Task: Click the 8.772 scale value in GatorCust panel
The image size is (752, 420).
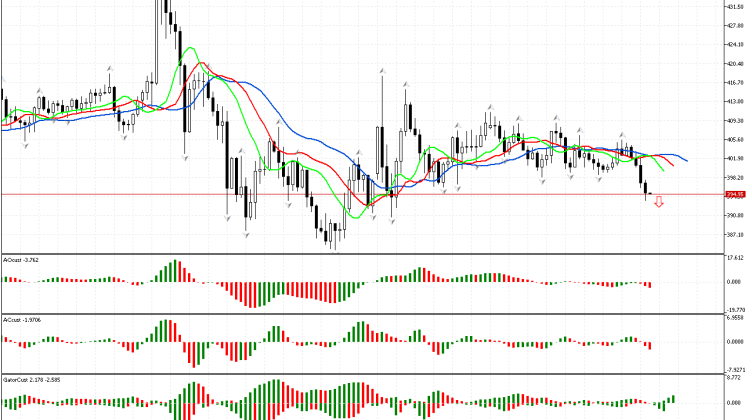Action: coord(735,378)
